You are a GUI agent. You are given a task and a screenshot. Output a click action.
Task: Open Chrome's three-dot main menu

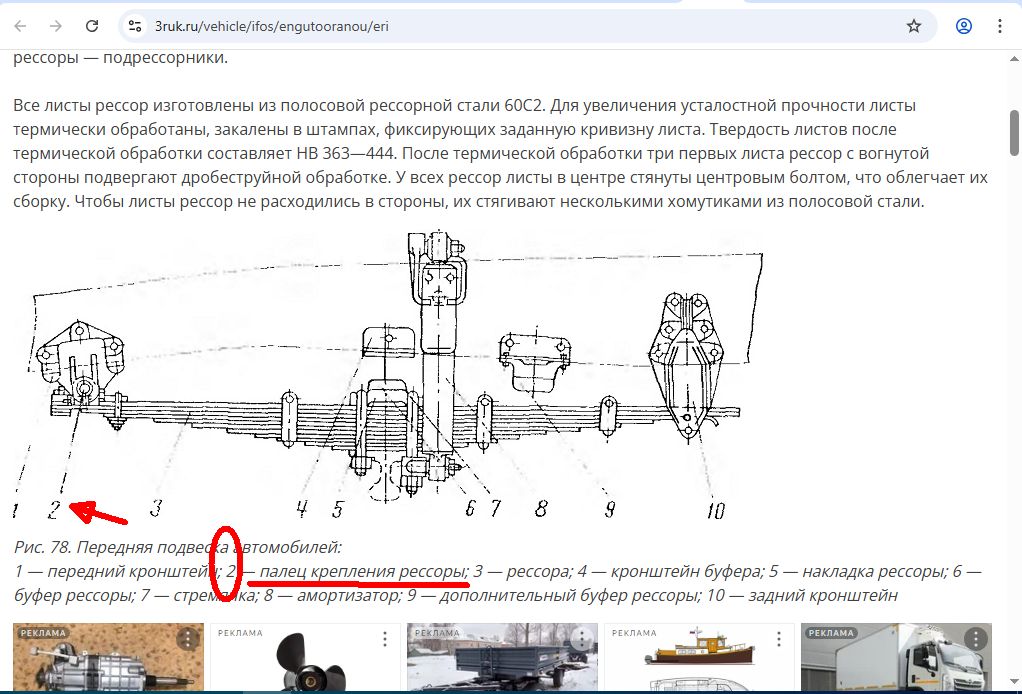coord(1000,26)
